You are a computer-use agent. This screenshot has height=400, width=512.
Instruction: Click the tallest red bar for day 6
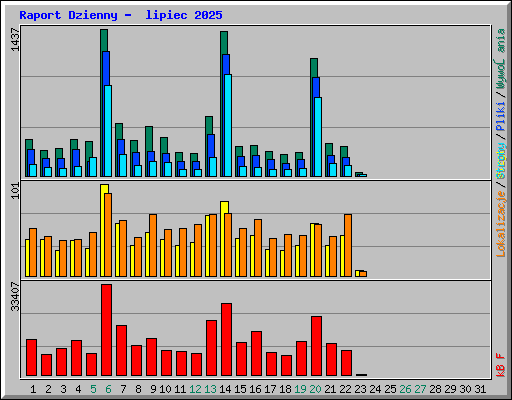point(107,330)
